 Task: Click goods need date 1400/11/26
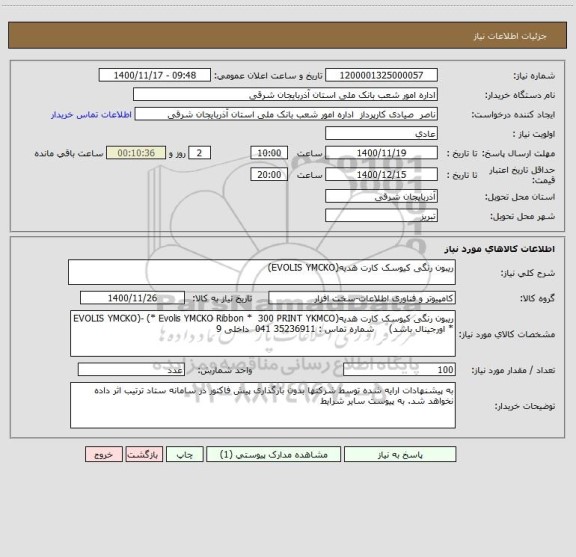click(132, 298)
